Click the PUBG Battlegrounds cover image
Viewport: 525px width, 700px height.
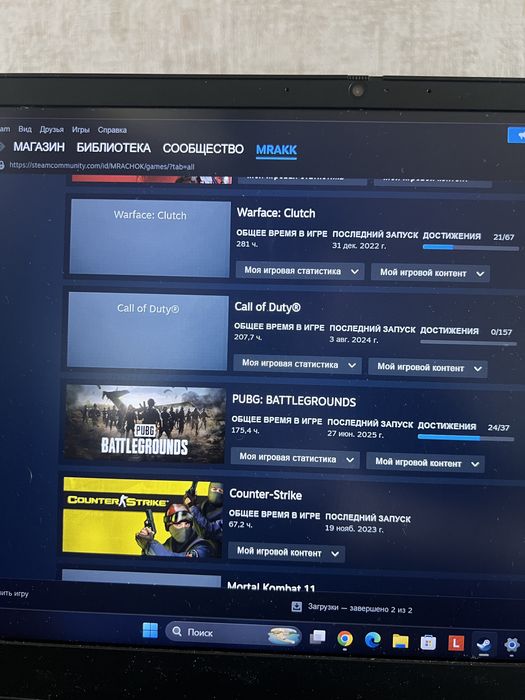point(145,424)
